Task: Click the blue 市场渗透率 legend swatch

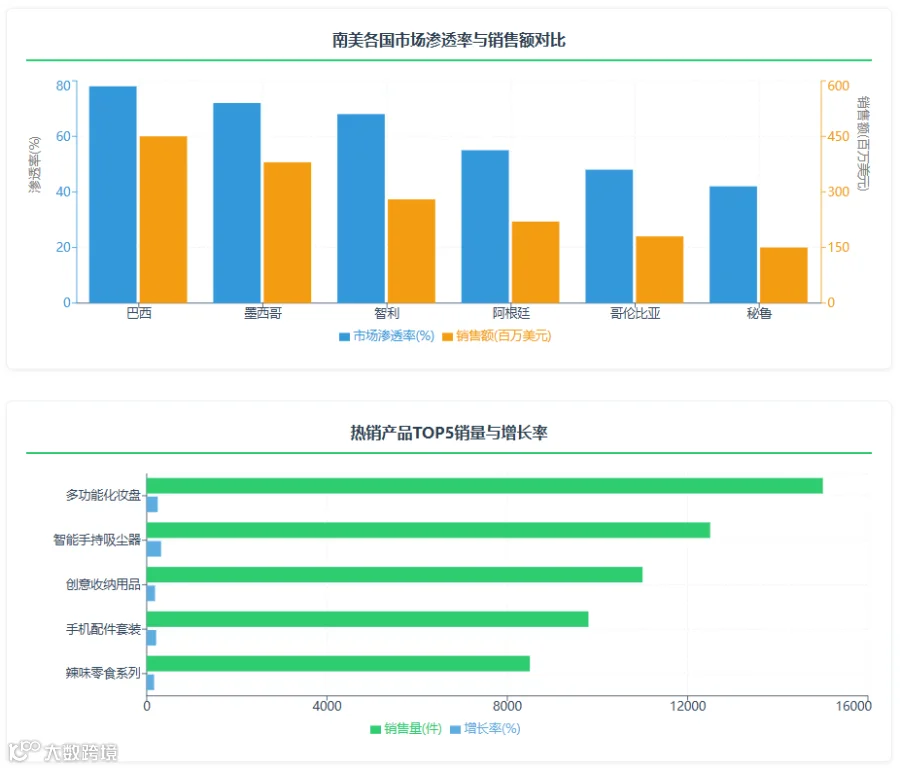Action: tap(344, 337)
